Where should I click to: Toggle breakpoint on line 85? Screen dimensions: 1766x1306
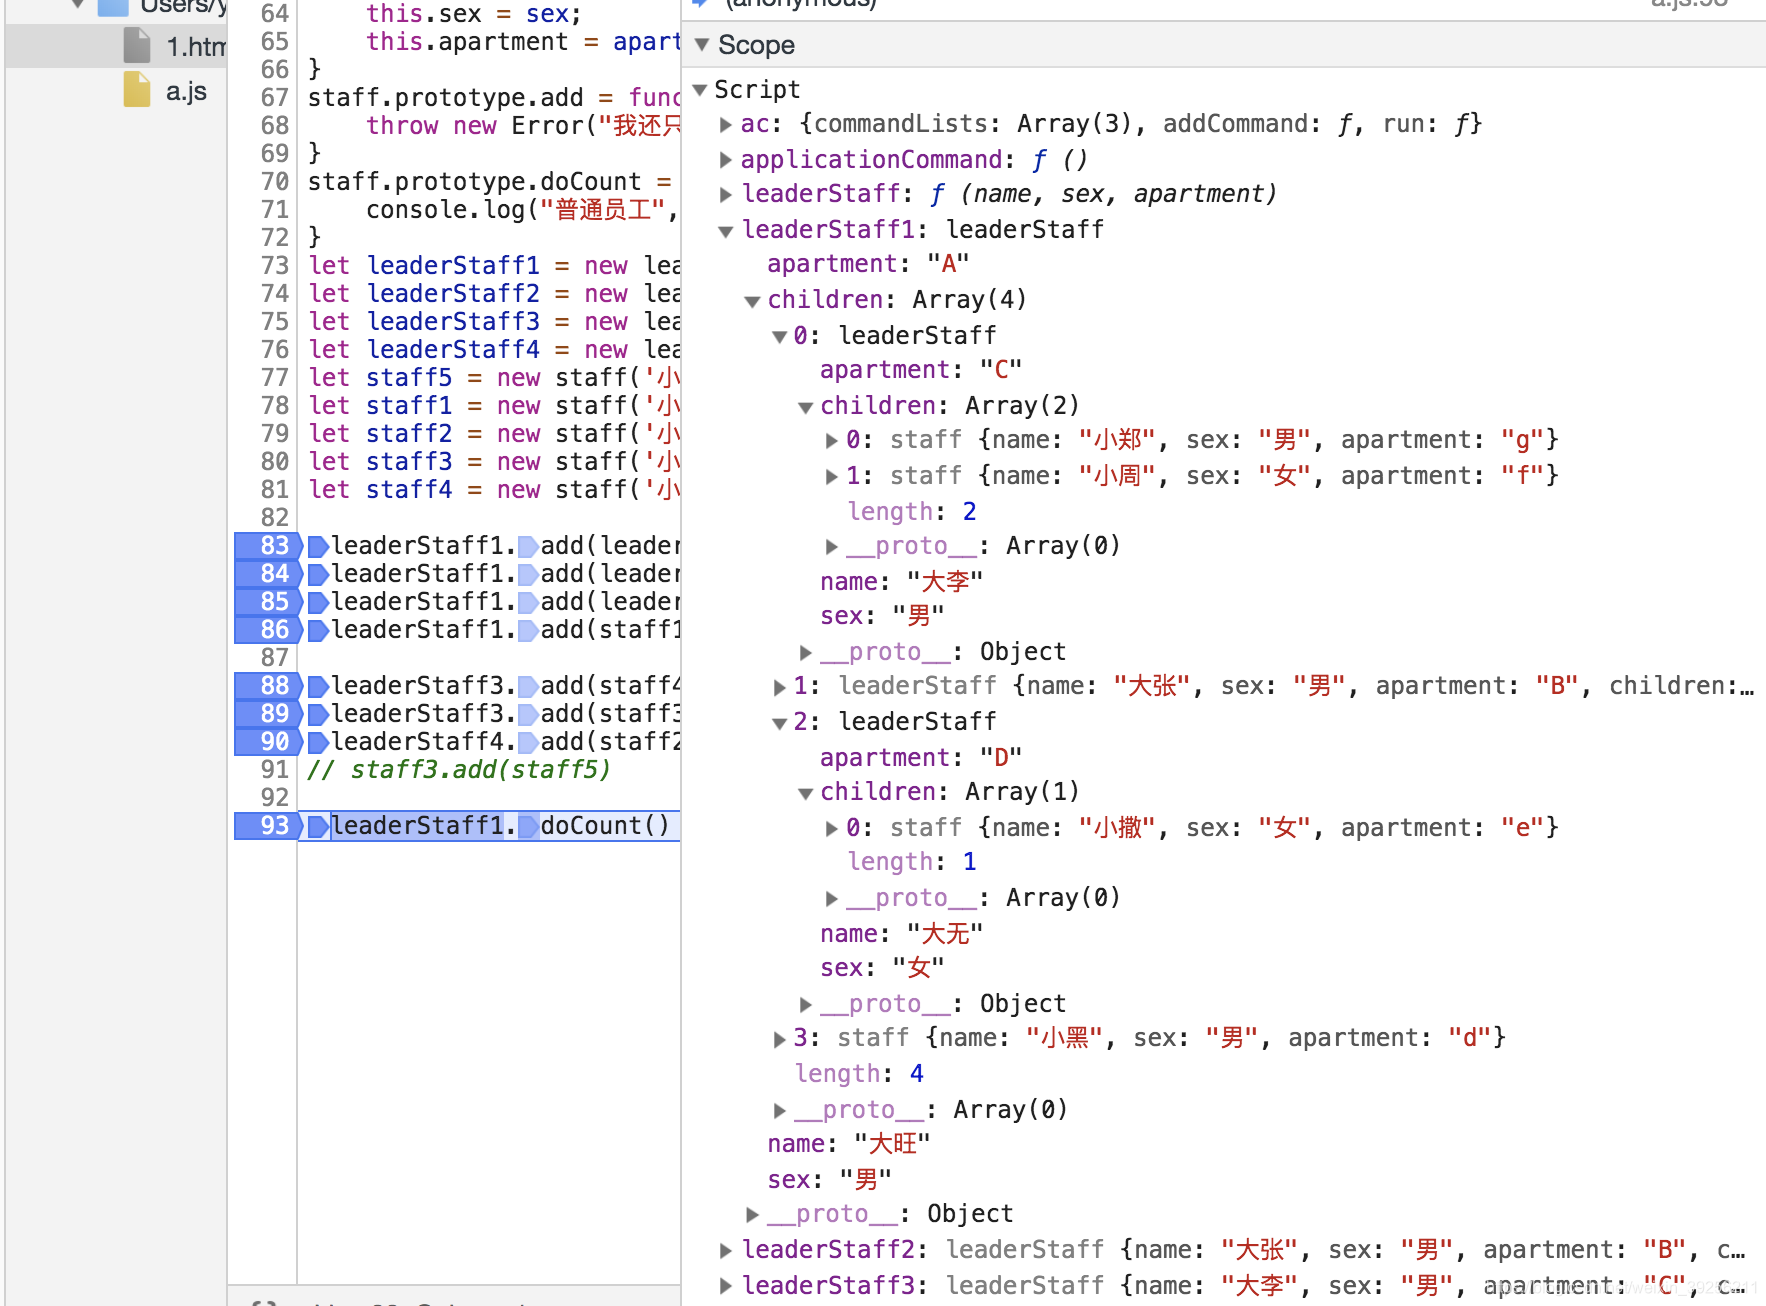268,602
